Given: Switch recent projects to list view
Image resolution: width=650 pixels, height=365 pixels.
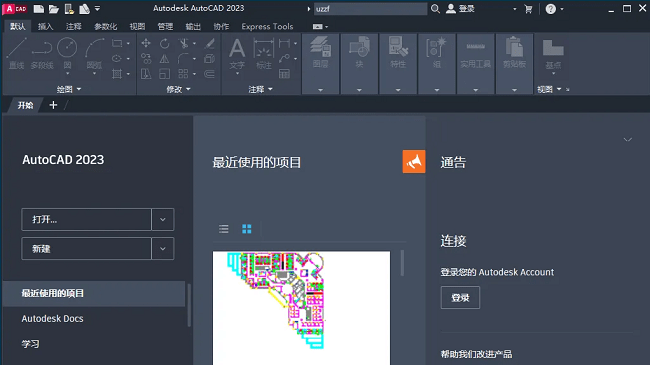Looking at the screenshot, I should 223,229.
